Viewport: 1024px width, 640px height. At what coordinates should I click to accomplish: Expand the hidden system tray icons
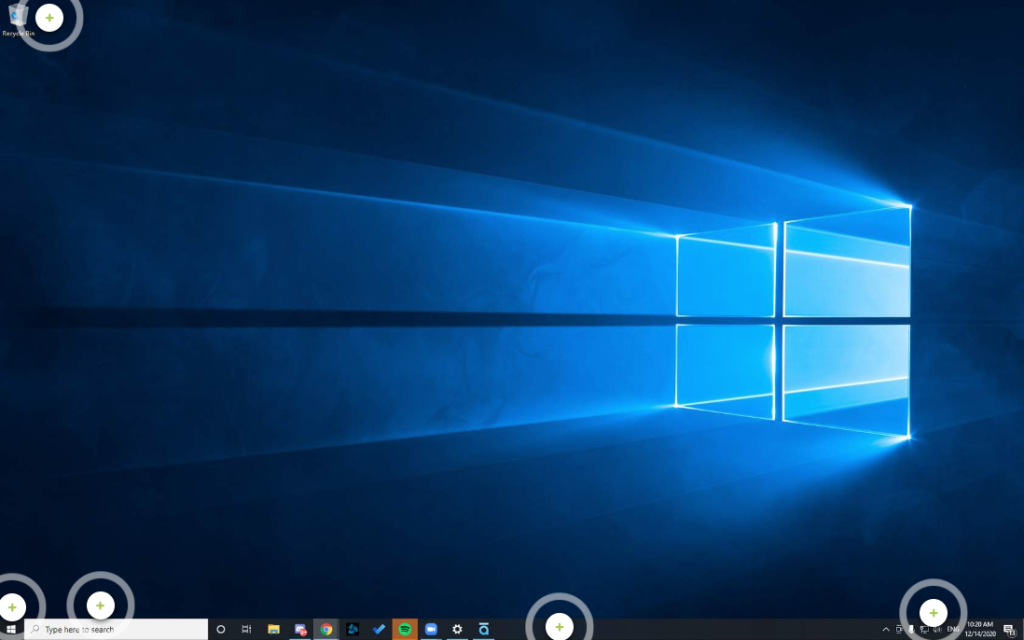pyautogui.click(x=885, y=630)
